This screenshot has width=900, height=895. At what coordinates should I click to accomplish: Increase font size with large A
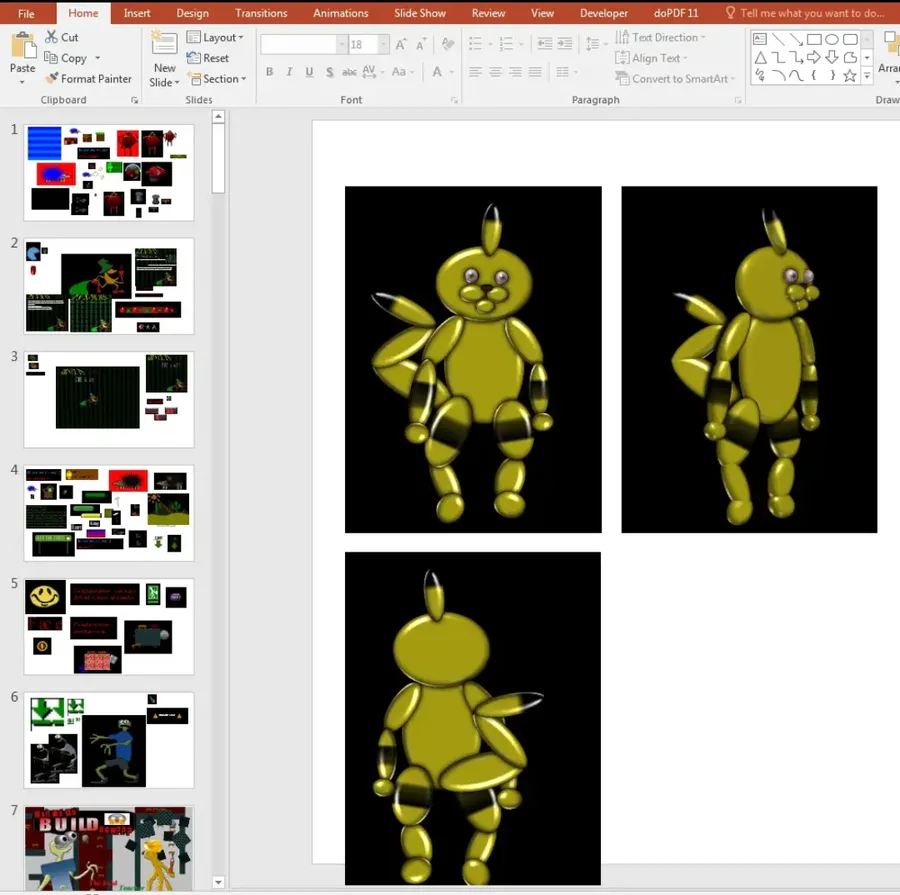point(401,44)
